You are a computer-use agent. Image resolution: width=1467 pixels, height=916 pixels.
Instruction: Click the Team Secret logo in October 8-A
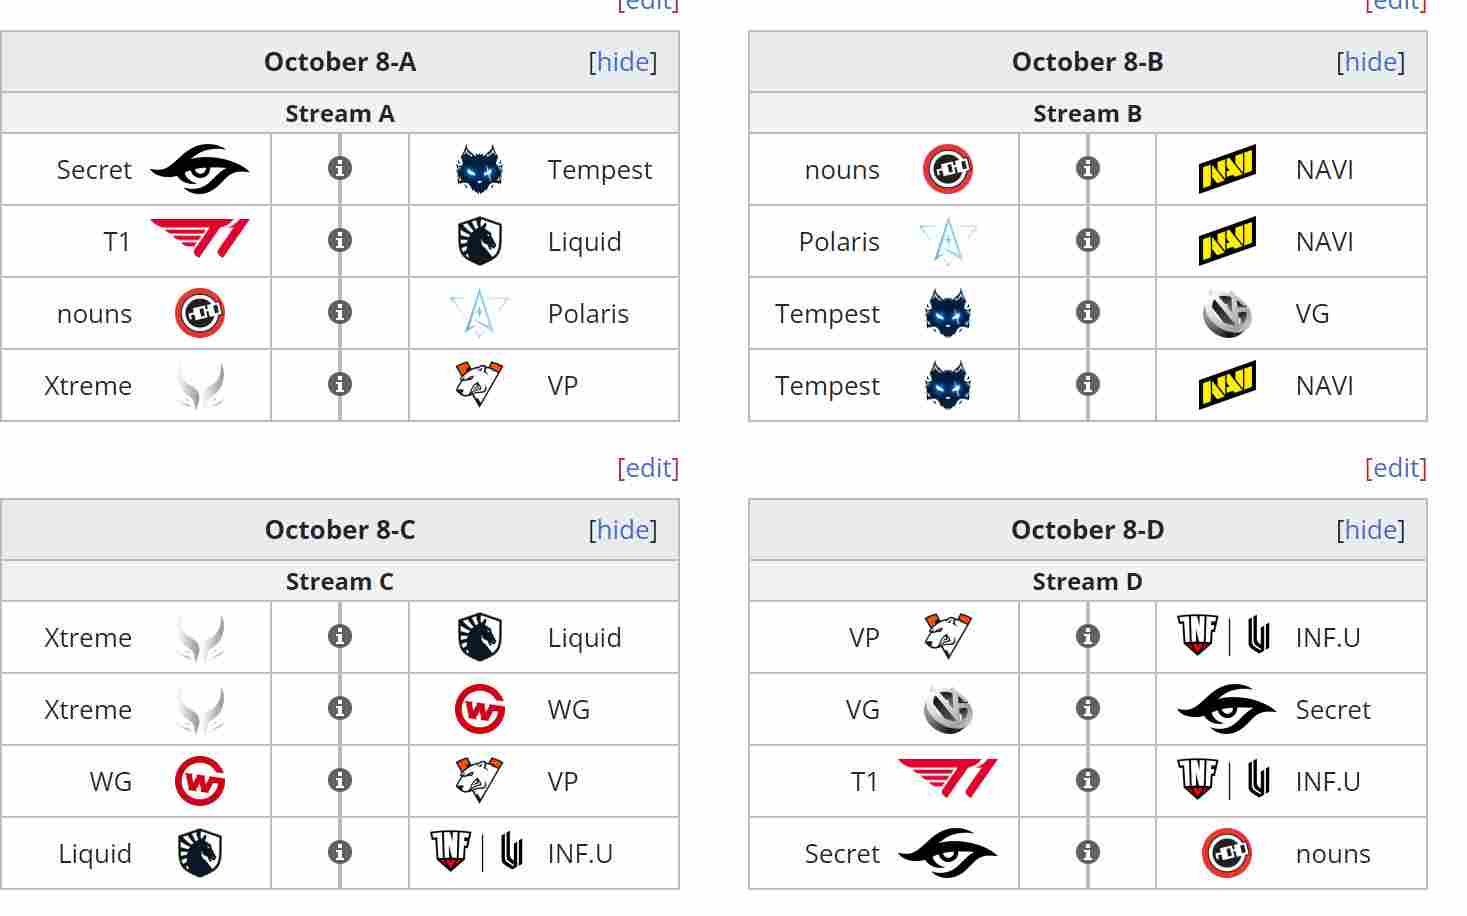pos(200,169)
